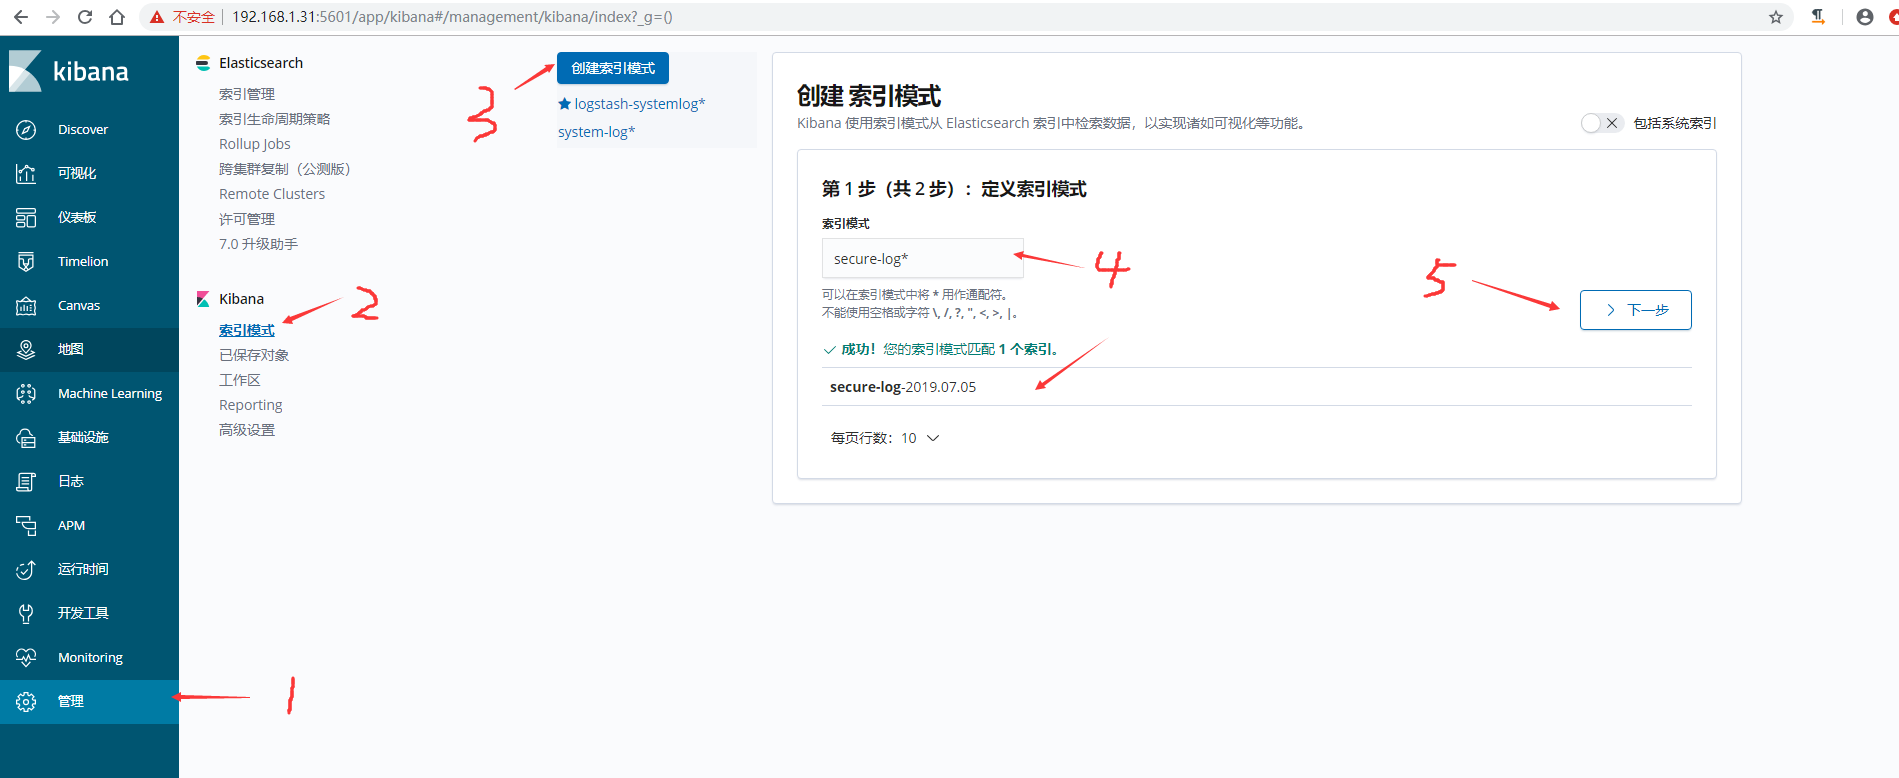1899x778 pixels.
Task: Open the 地图 maps icon
Action: (x=26, y=350)
